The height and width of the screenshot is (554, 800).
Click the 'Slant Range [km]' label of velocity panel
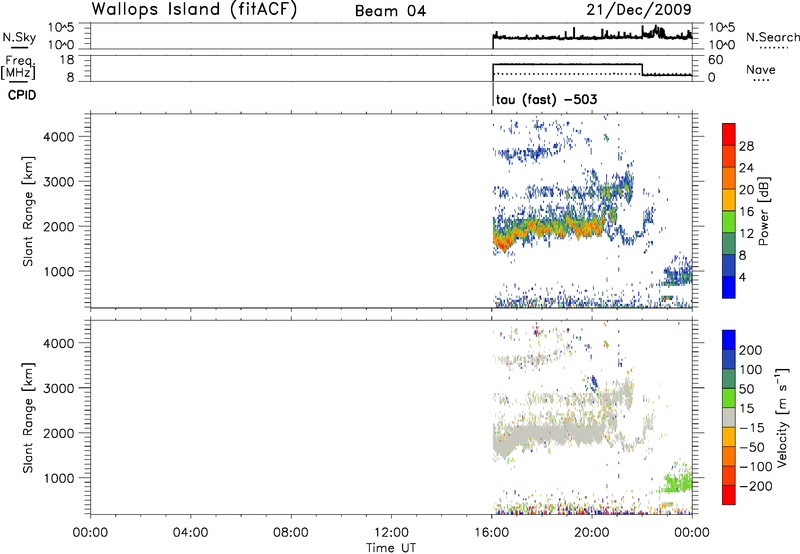(x=28, y=417)
